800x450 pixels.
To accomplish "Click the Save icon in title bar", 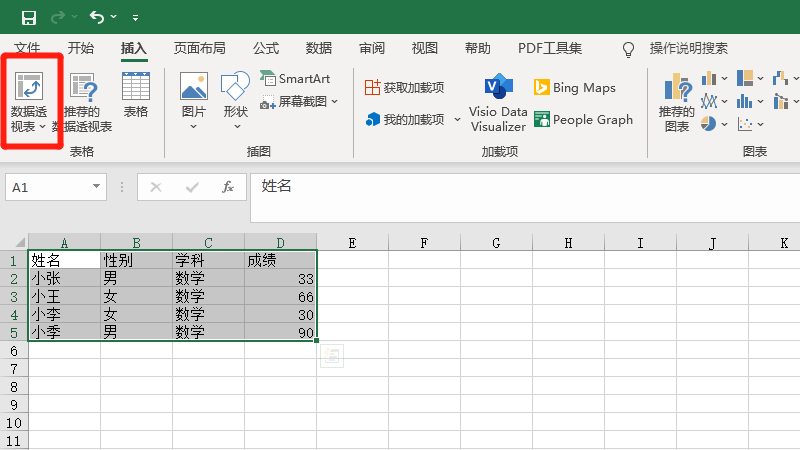I will [29, 17].
